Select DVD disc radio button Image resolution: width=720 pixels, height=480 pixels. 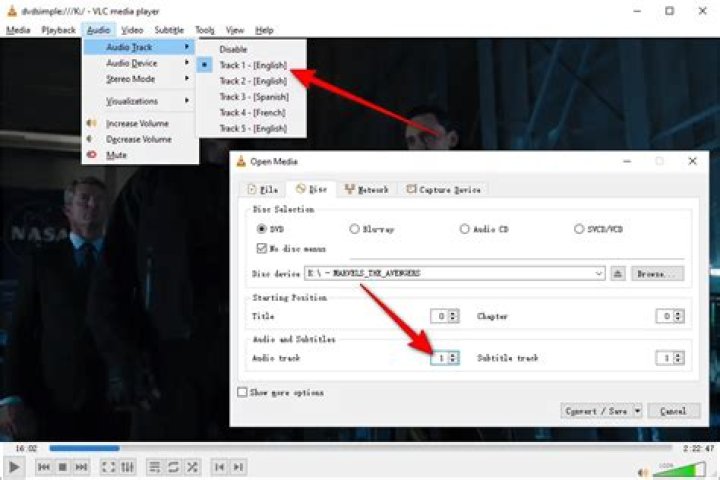(262, 229)
